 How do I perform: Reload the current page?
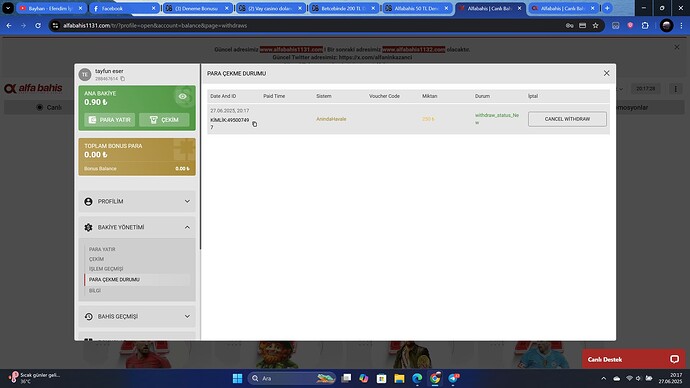coord(38,26)
